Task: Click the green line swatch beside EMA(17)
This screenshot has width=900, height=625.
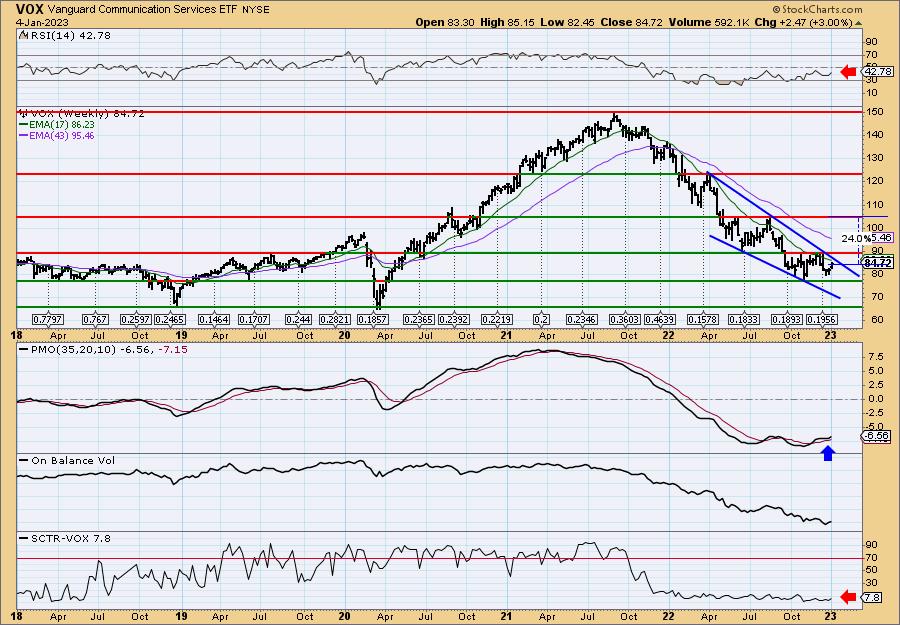Action: coord(25,125)
